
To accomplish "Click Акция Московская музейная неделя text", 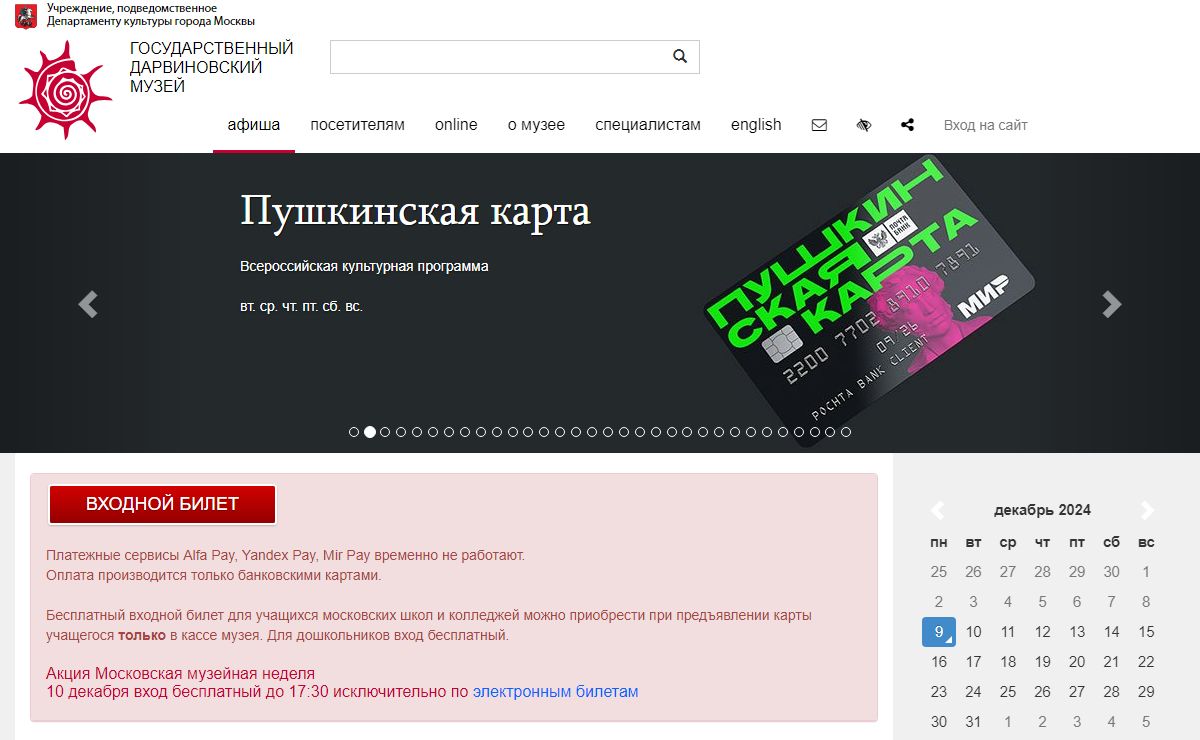I will [180, 673].
